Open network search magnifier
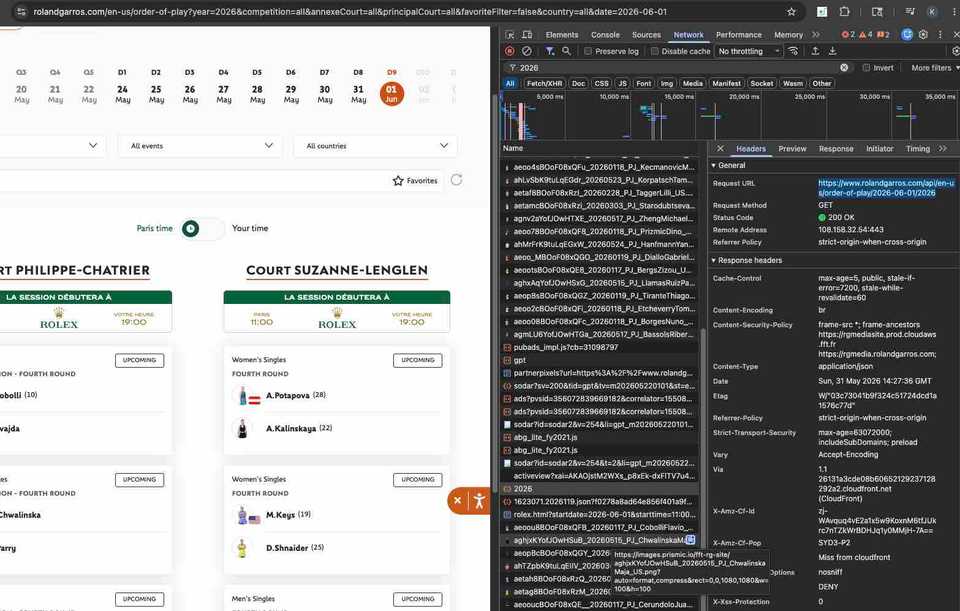Viewport: 960px width, 611px height. pos(566,51)
